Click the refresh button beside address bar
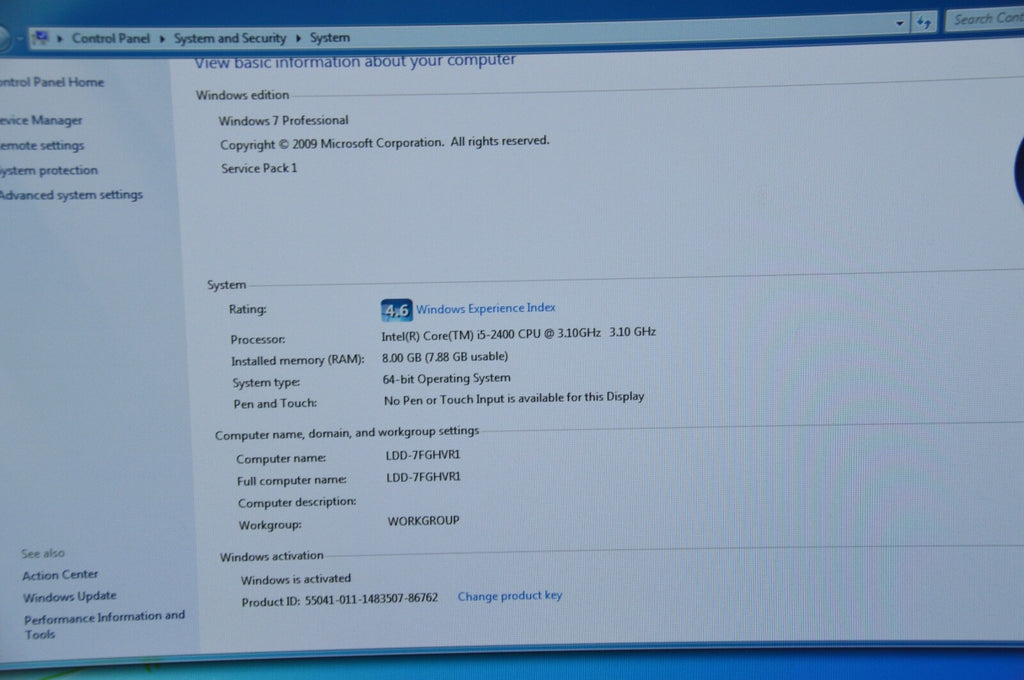The height and width of the screenshot is (680, 1024). (923, 22)
